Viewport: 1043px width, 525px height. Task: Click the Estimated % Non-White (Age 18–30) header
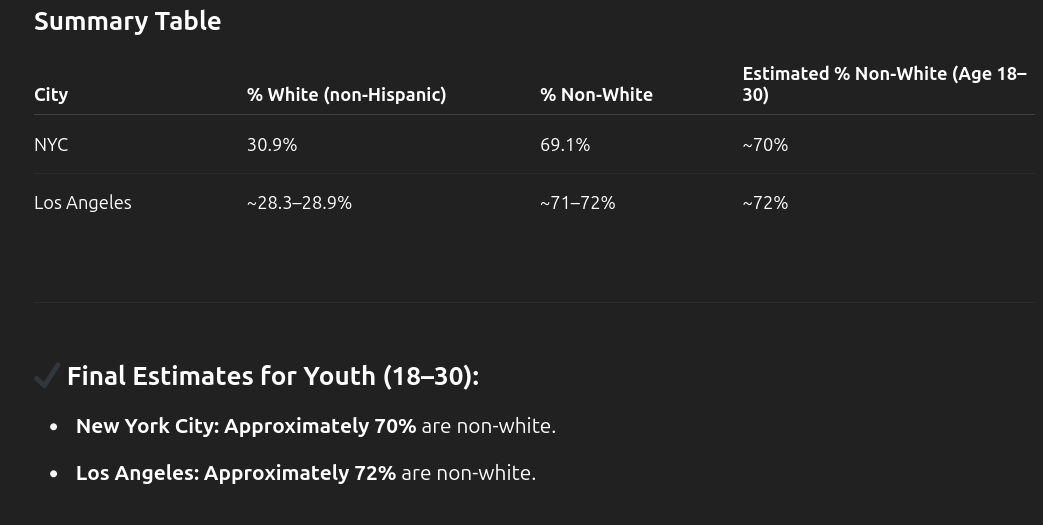(x=885, y=84)
